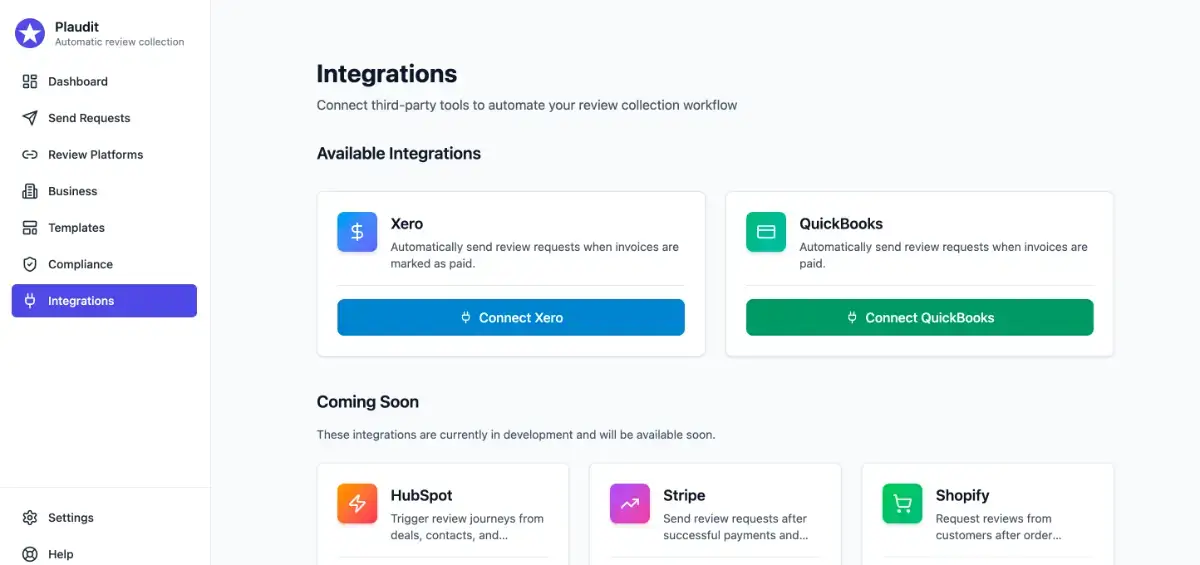
Task: Open Review Platforms section
Action: pos(104,155)
